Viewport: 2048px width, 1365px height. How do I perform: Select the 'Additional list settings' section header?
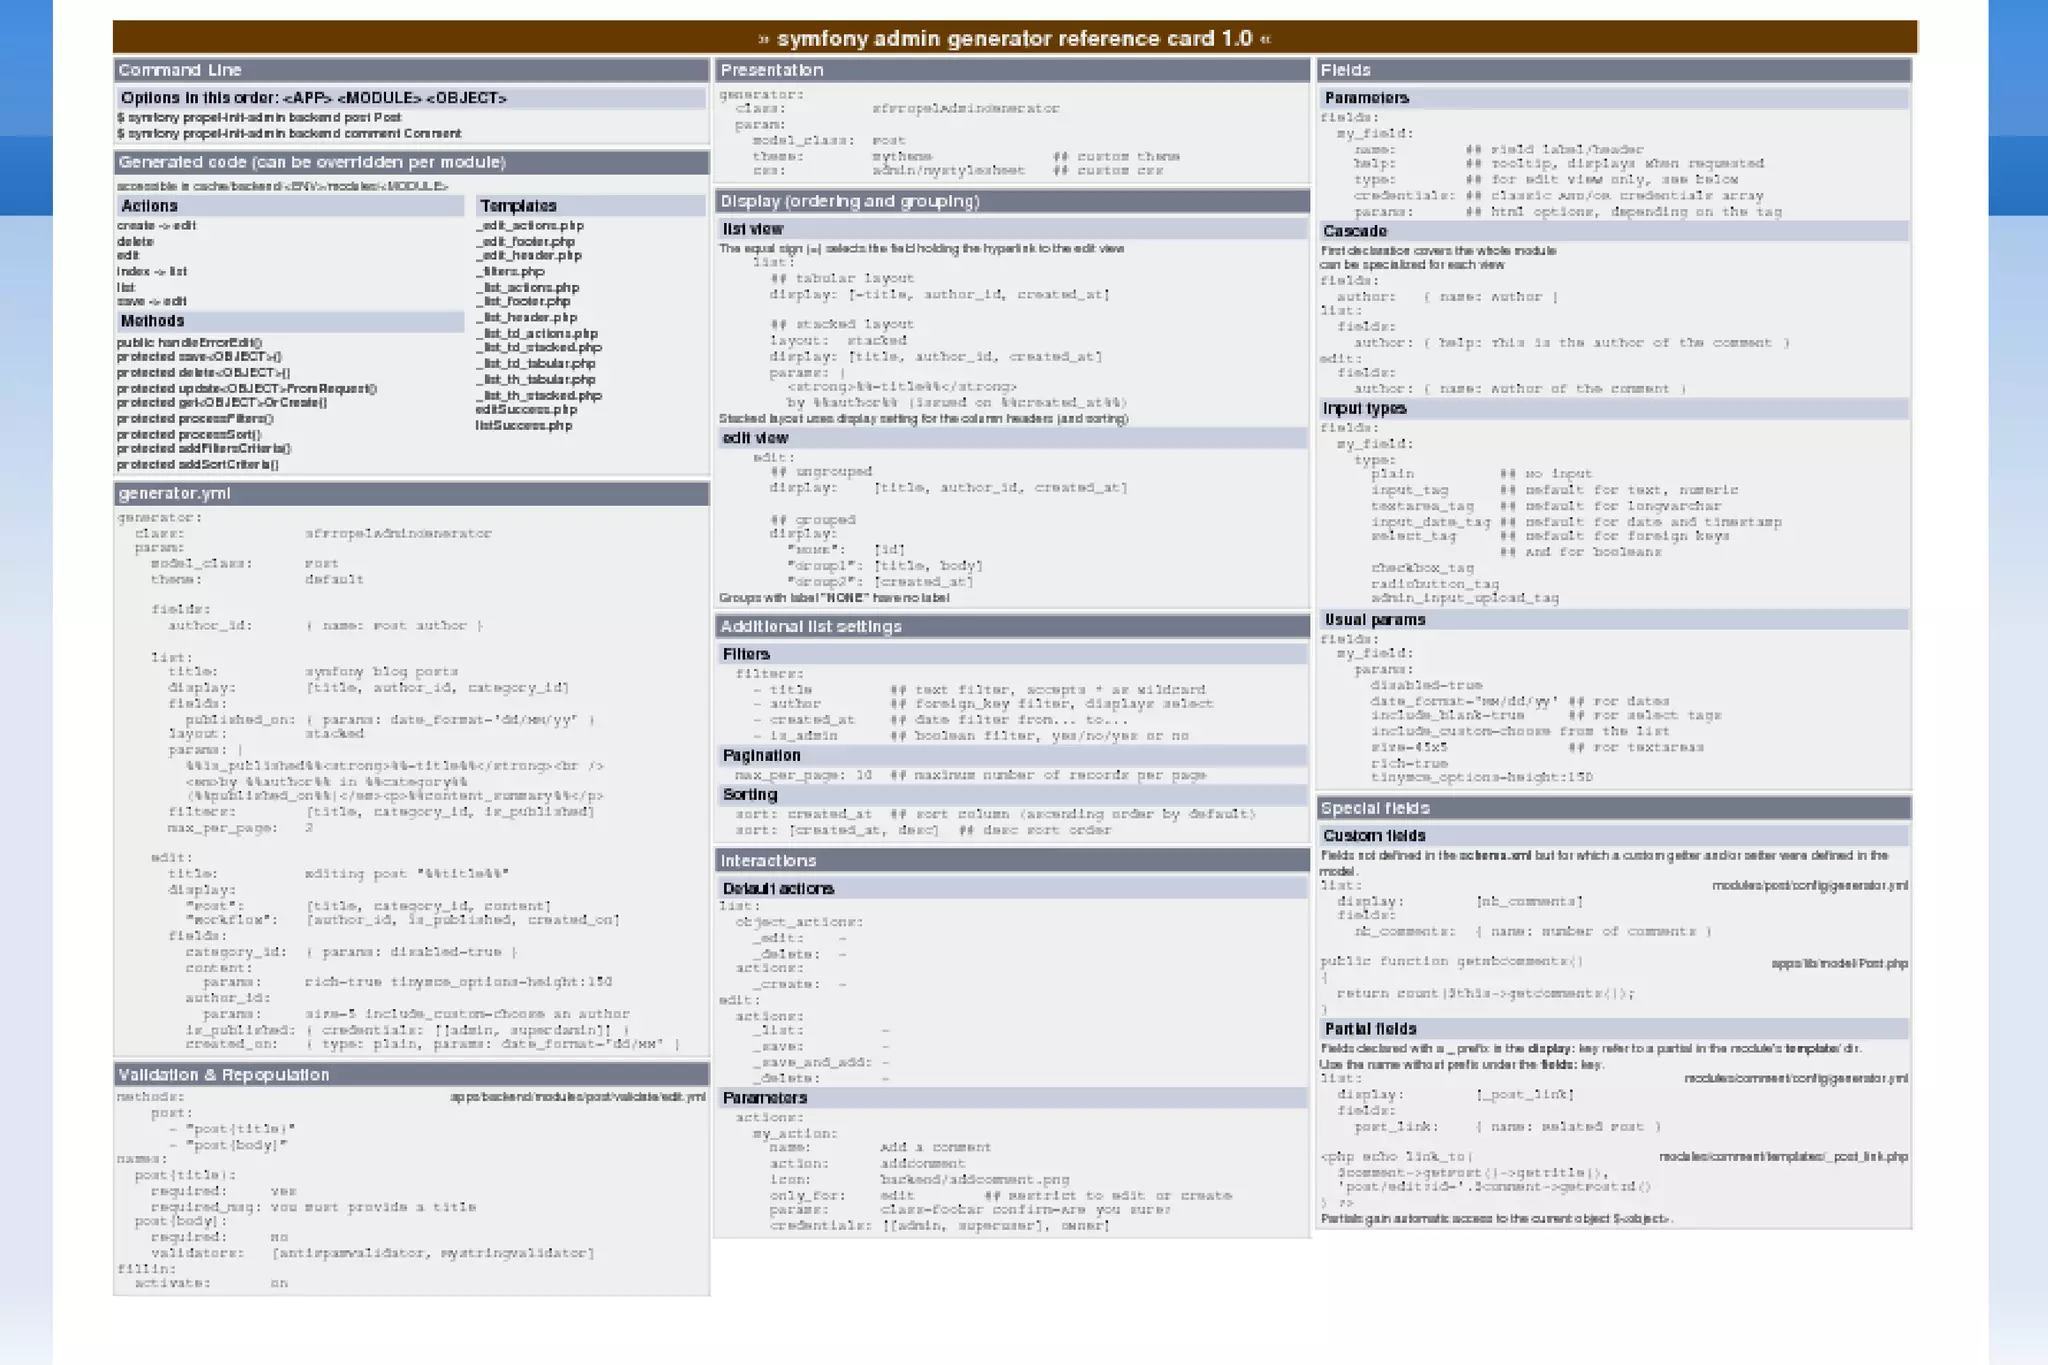click(x=1012, y=626)
